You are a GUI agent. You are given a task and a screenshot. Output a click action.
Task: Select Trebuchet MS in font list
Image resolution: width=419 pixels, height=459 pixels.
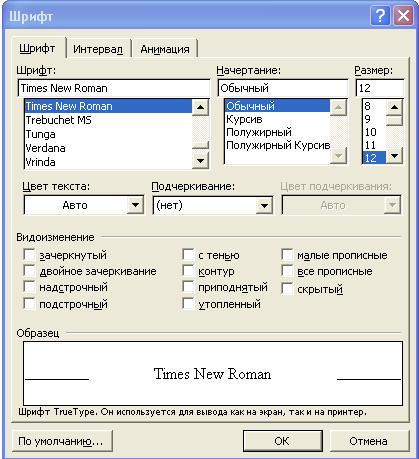tap(108, 120)
